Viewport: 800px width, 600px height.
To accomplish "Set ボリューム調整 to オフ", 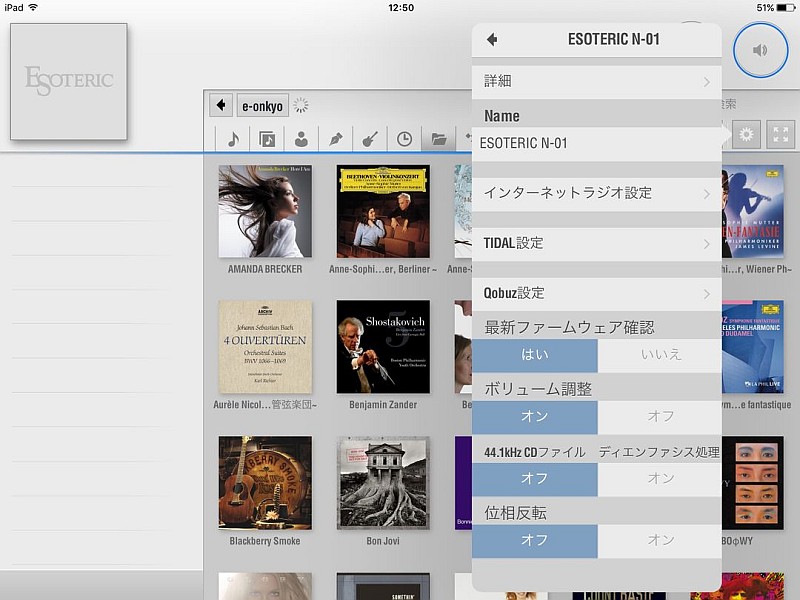I will pyautogui.click(x=660, y=416).
